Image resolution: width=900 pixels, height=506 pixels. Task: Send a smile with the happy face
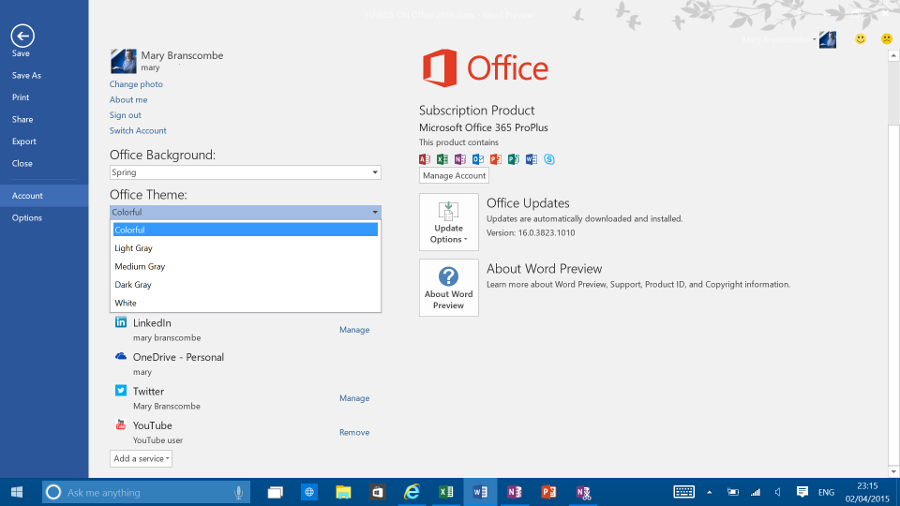tap(860, 39)
